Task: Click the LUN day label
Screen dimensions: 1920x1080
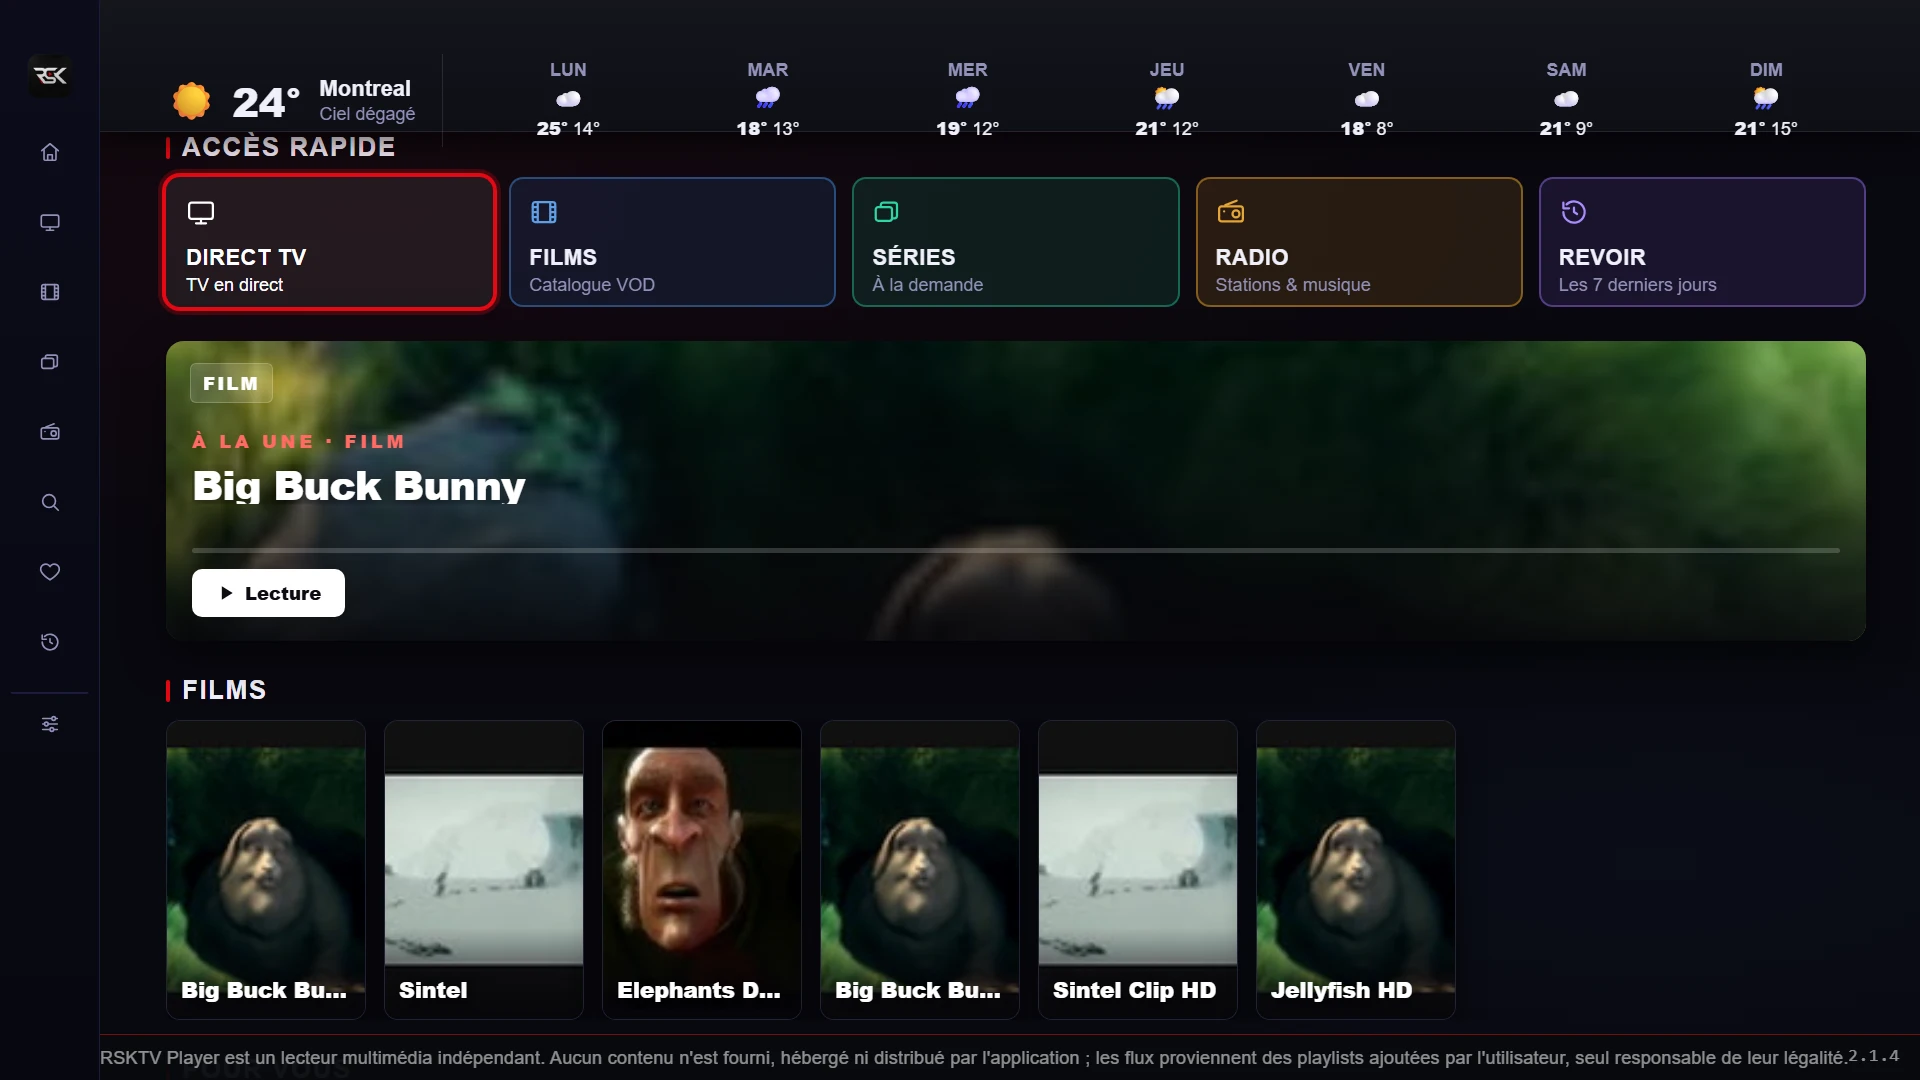Action: [x=568, y=70]
